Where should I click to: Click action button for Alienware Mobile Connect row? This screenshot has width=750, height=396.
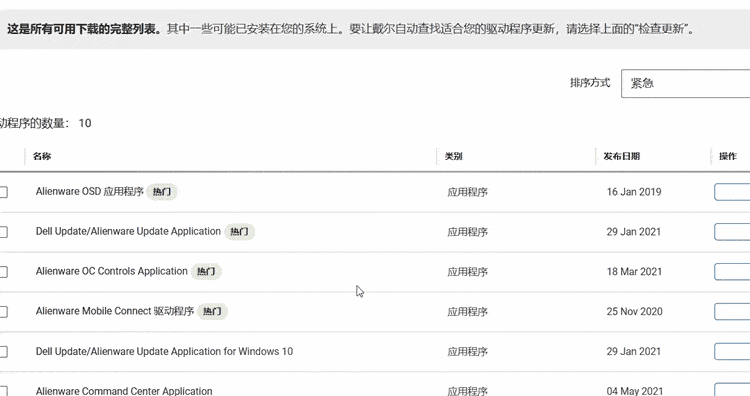point(732,311)
